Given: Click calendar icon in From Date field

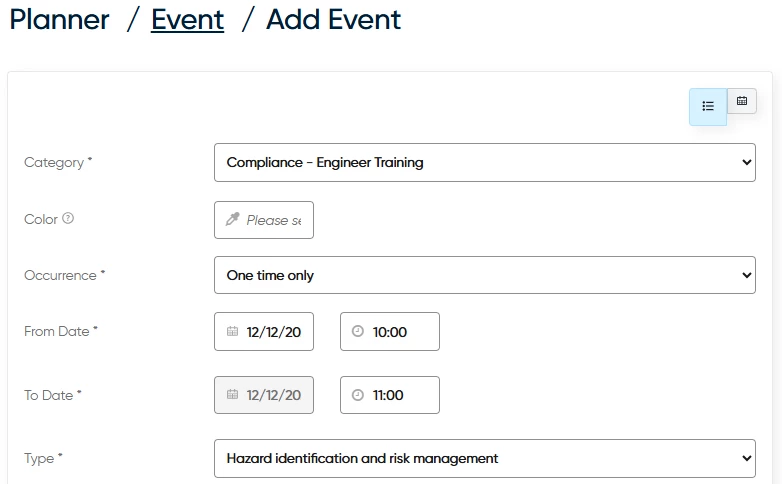Looking at the screenshot, I should (233, 332).
